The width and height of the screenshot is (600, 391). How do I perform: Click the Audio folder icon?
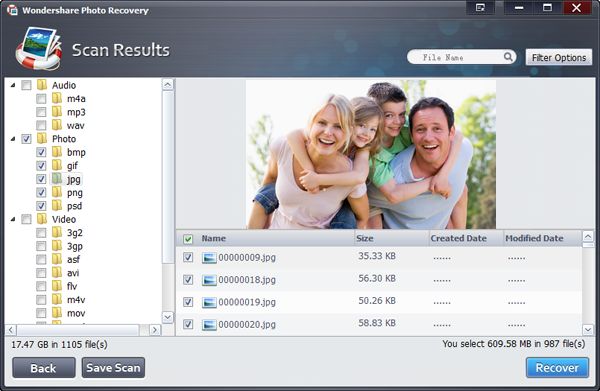42,85
